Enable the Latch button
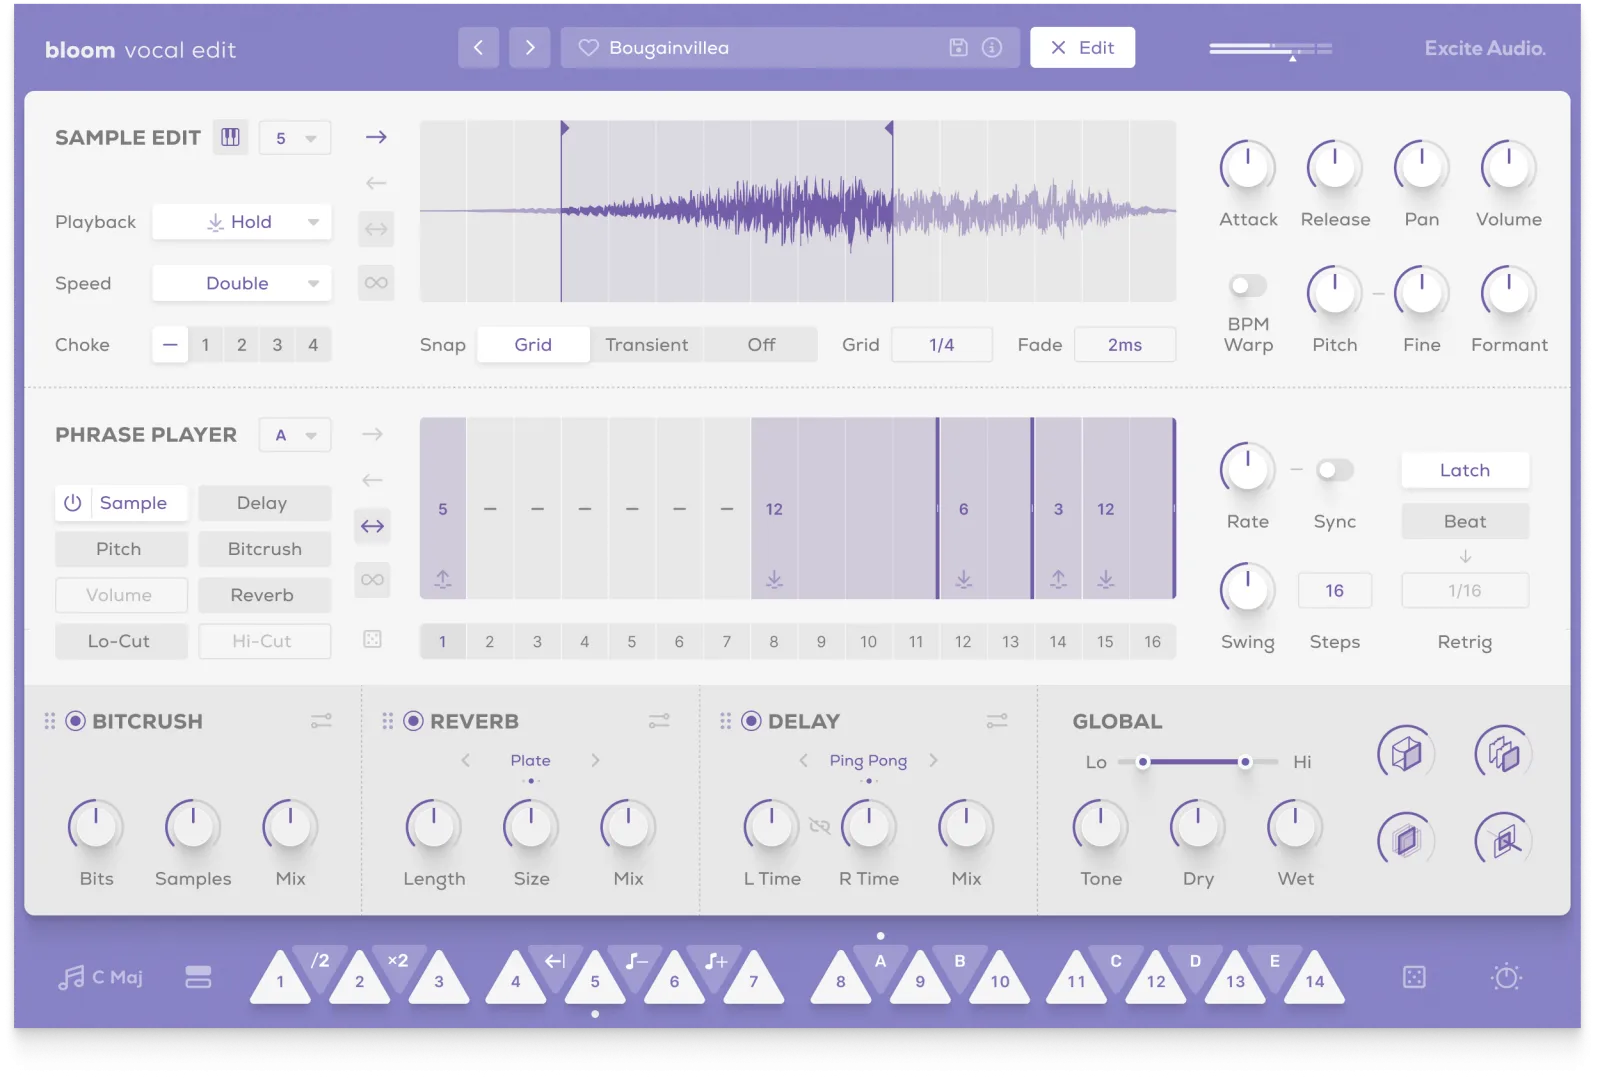Viewport: 1600px width, 1087px height. [1465, 470]
